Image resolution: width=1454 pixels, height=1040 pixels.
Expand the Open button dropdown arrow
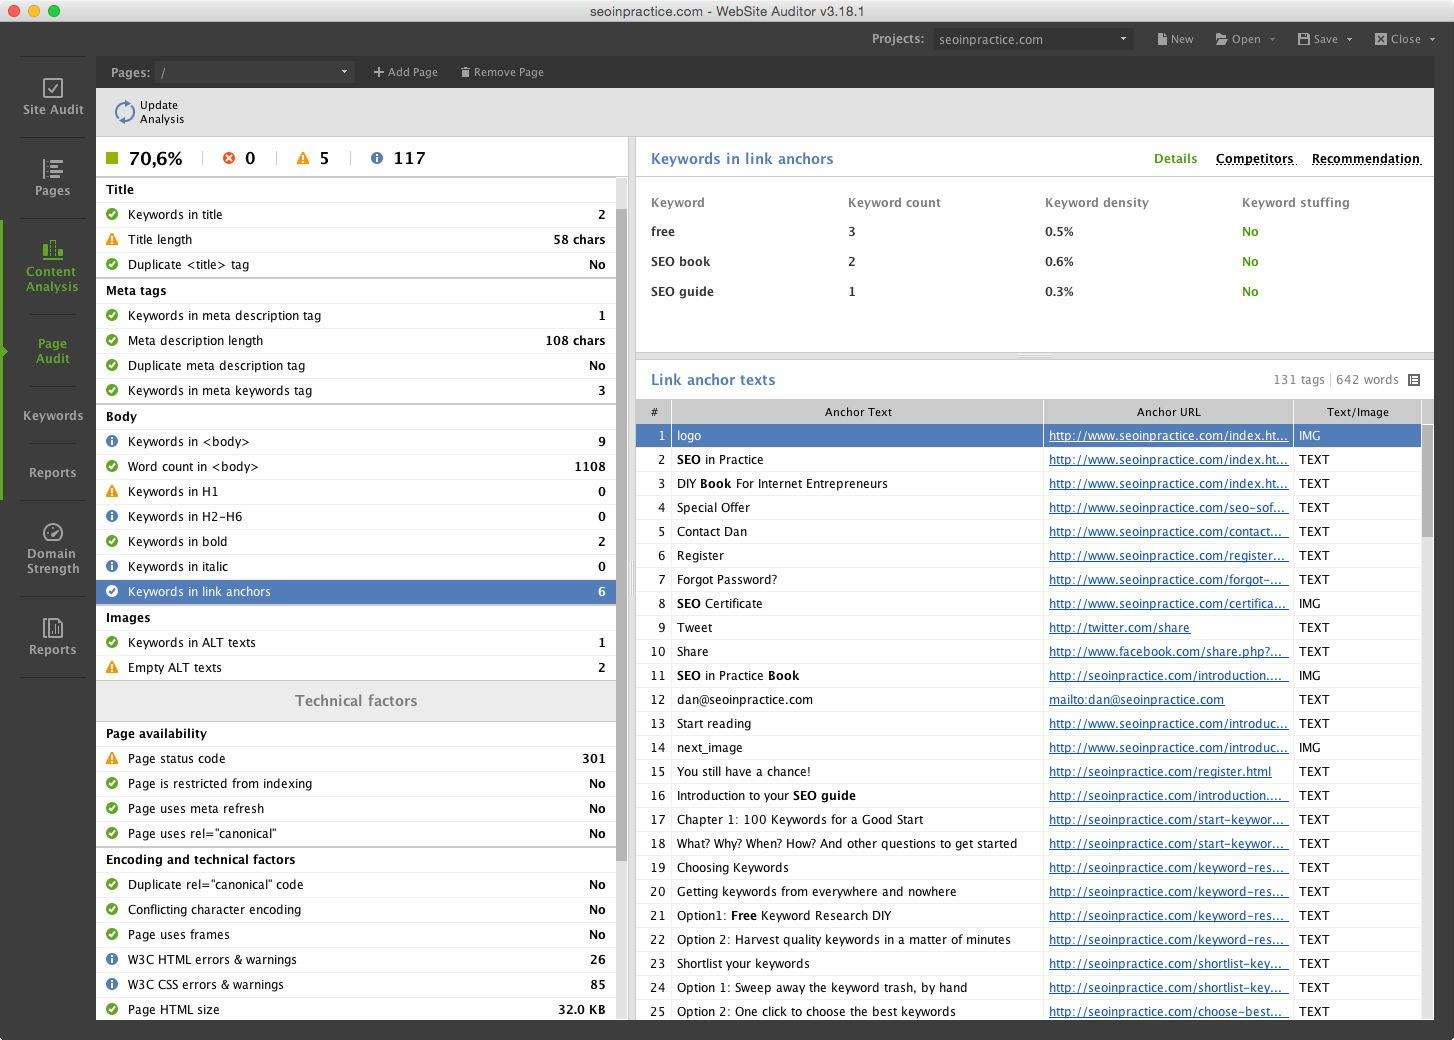(1272, 40)
